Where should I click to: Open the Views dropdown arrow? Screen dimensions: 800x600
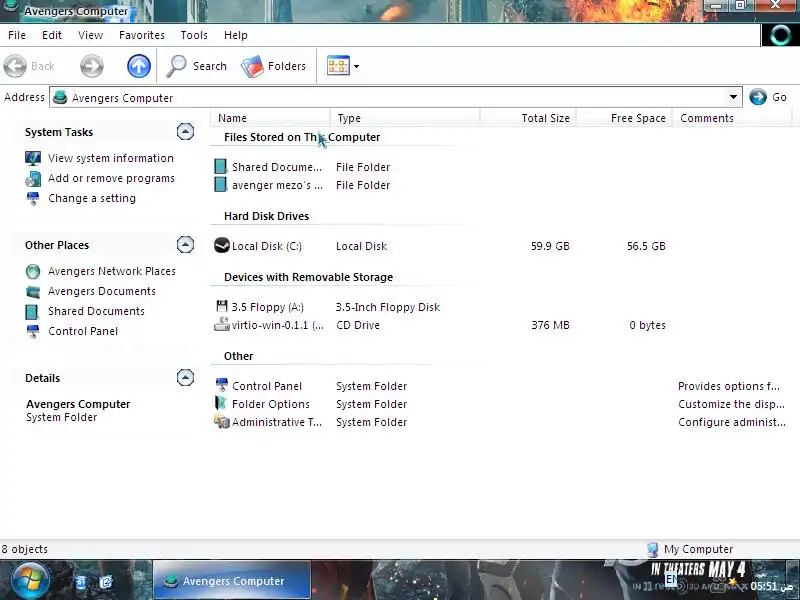tap(356, 66)
